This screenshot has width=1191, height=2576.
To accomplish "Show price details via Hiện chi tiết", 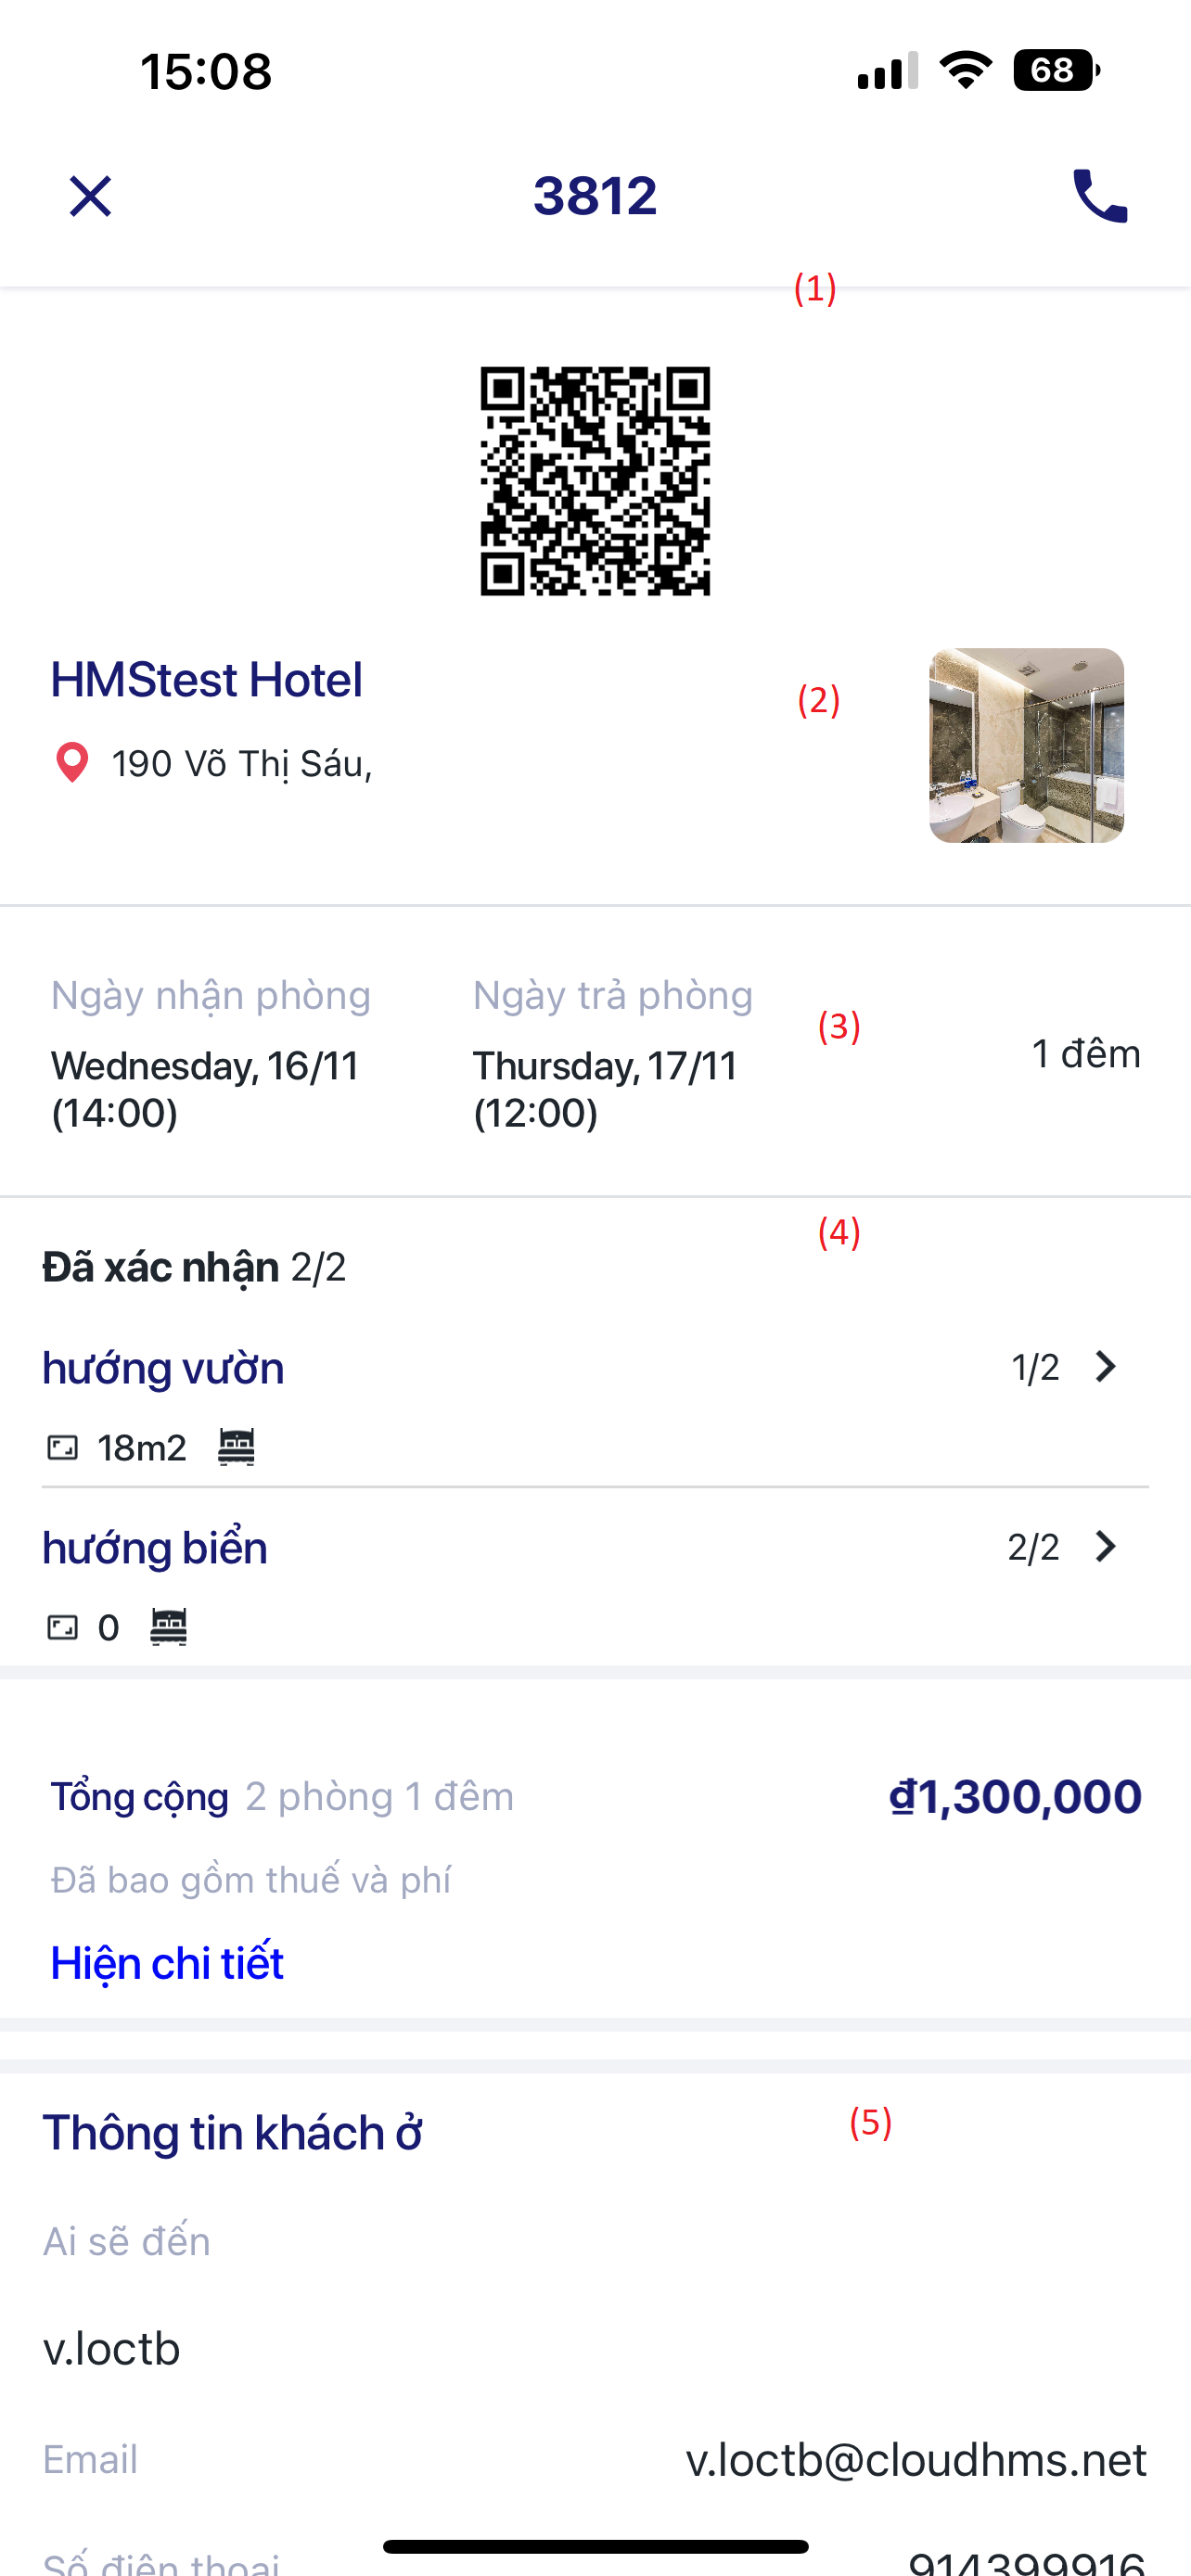I will coord(167,1963).
